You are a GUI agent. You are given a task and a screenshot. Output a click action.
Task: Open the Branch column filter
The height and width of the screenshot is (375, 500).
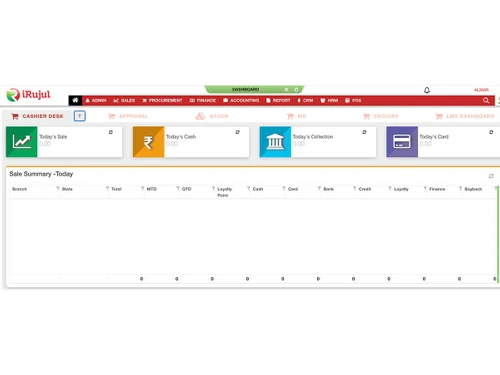coord(58,189)
